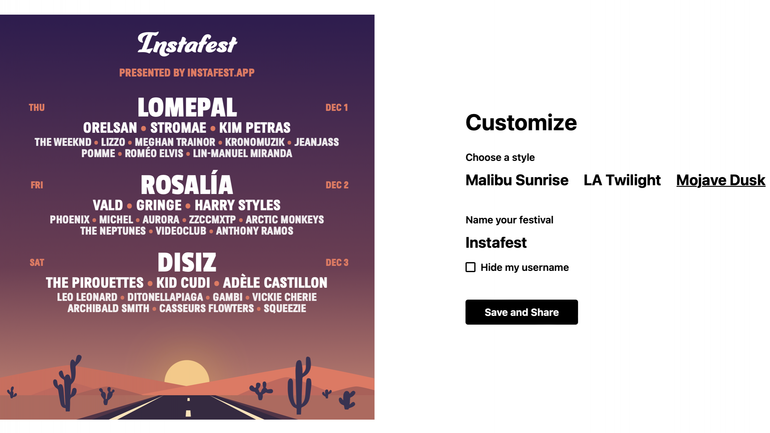Click the Instafest script logo on poster

coord(187,44)
